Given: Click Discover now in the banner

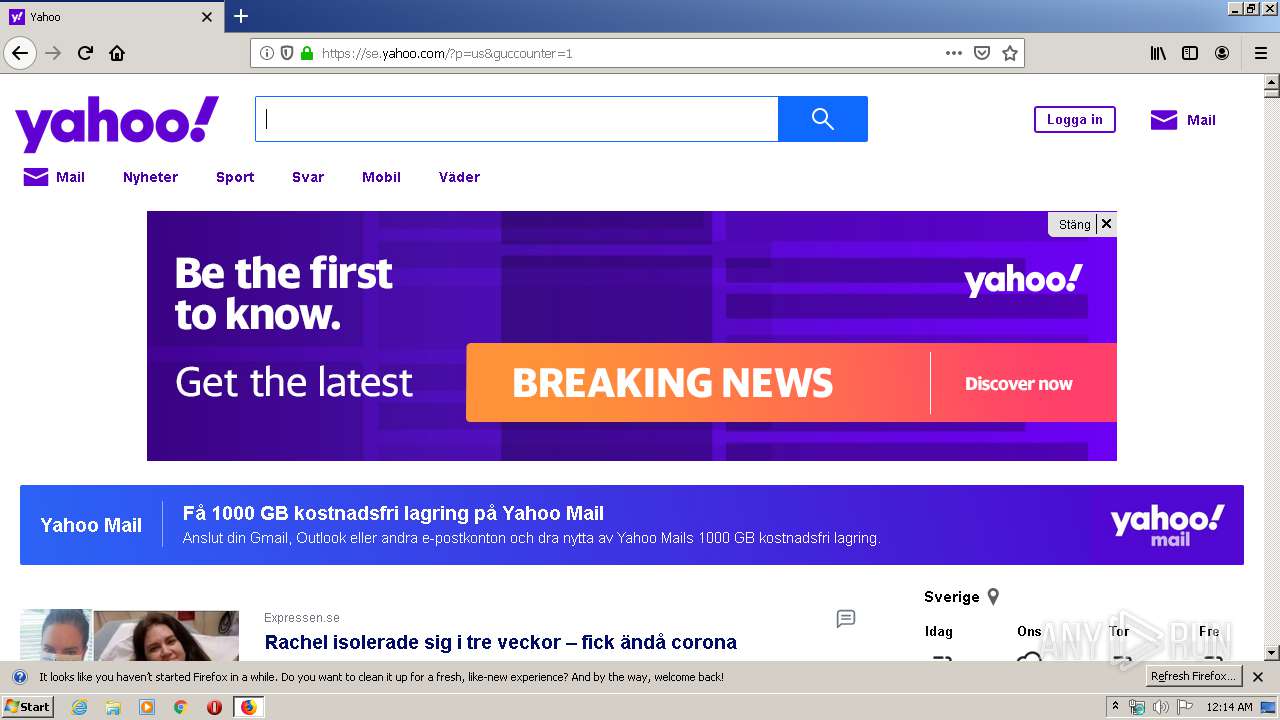Looking at the screenshot, I should [1018, 384].
